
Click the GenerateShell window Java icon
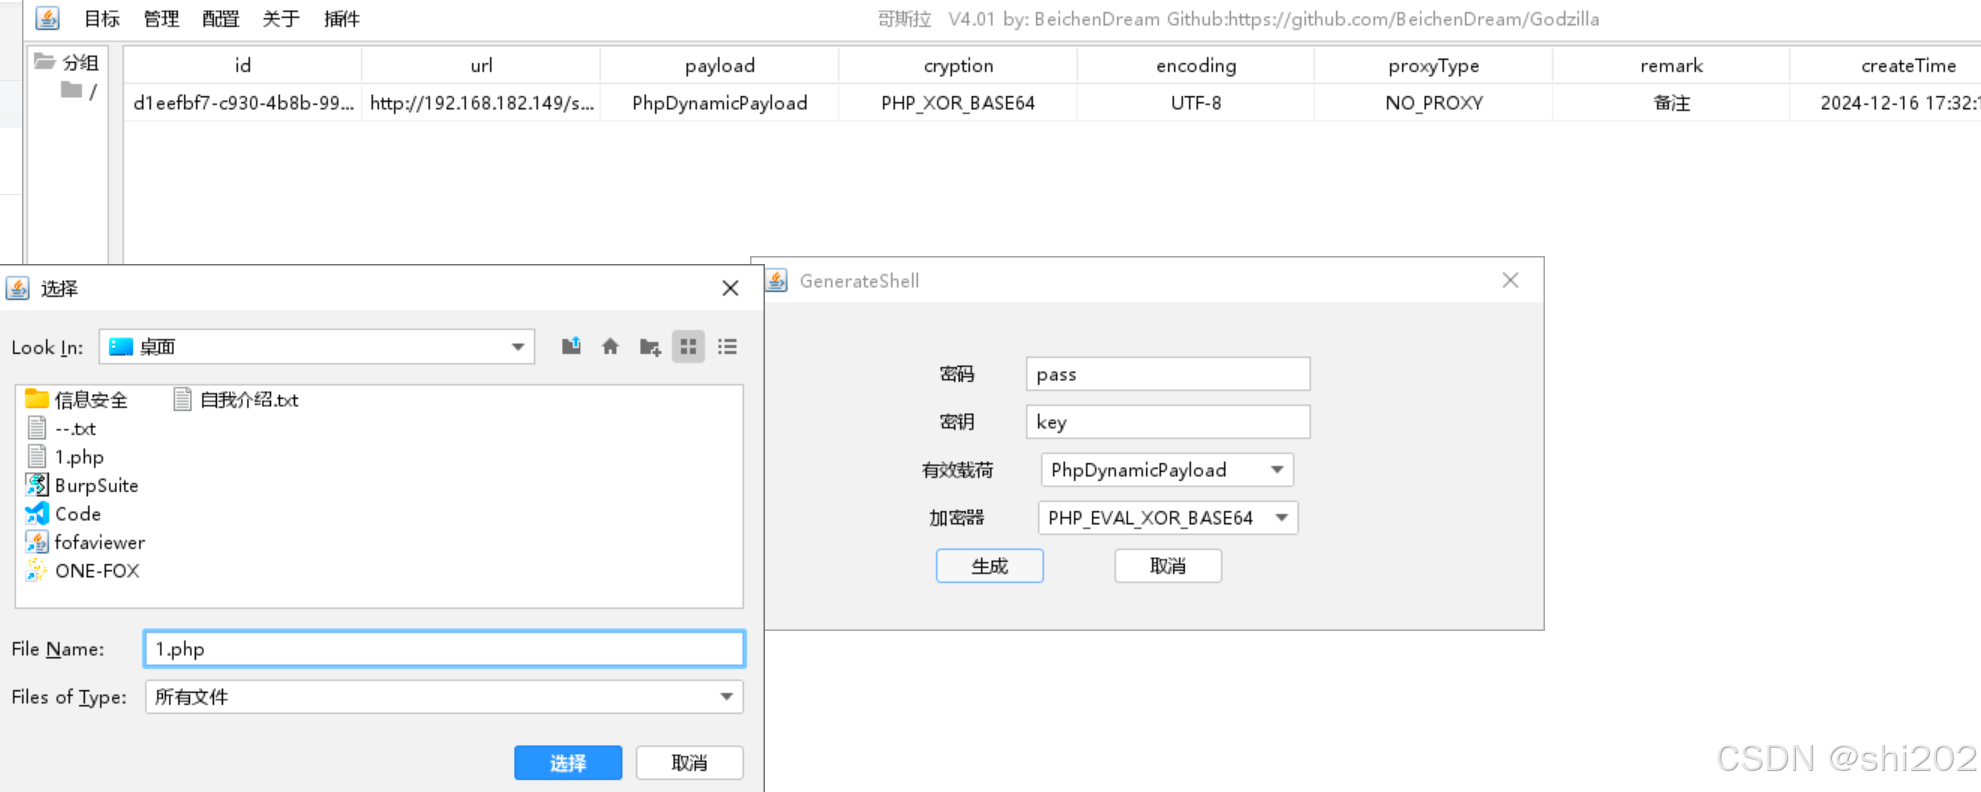778,281
